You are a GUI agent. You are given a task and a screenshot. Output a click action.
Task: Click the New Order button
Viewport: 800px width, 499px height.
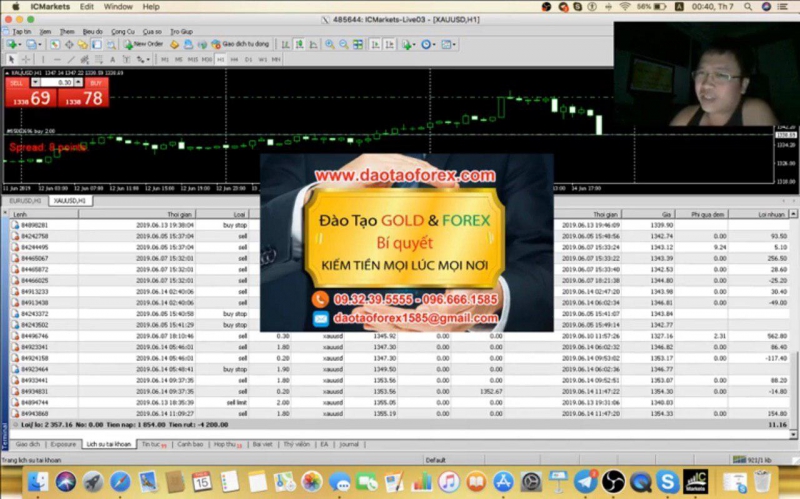143,44
